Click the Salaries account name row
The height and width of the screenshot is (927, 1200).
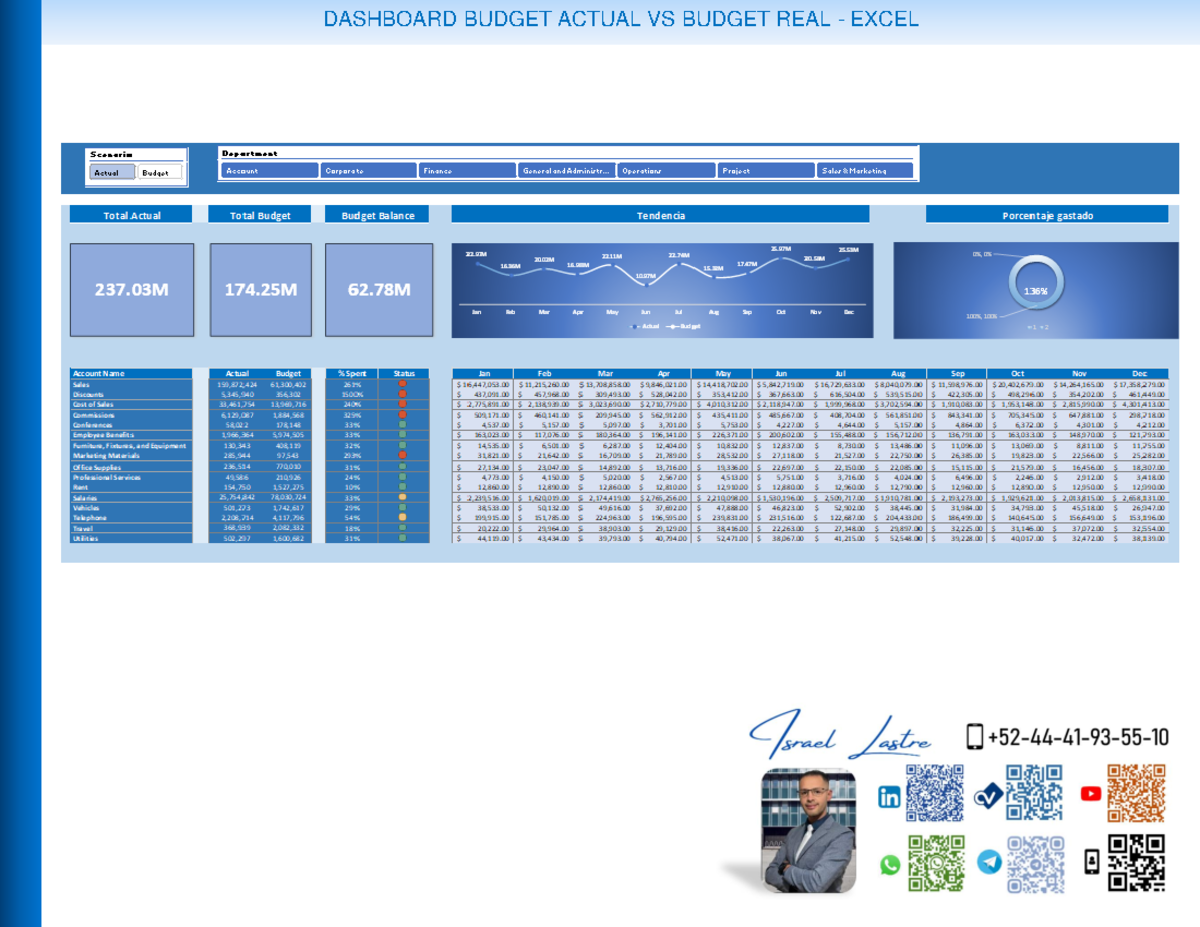[130, 497]
